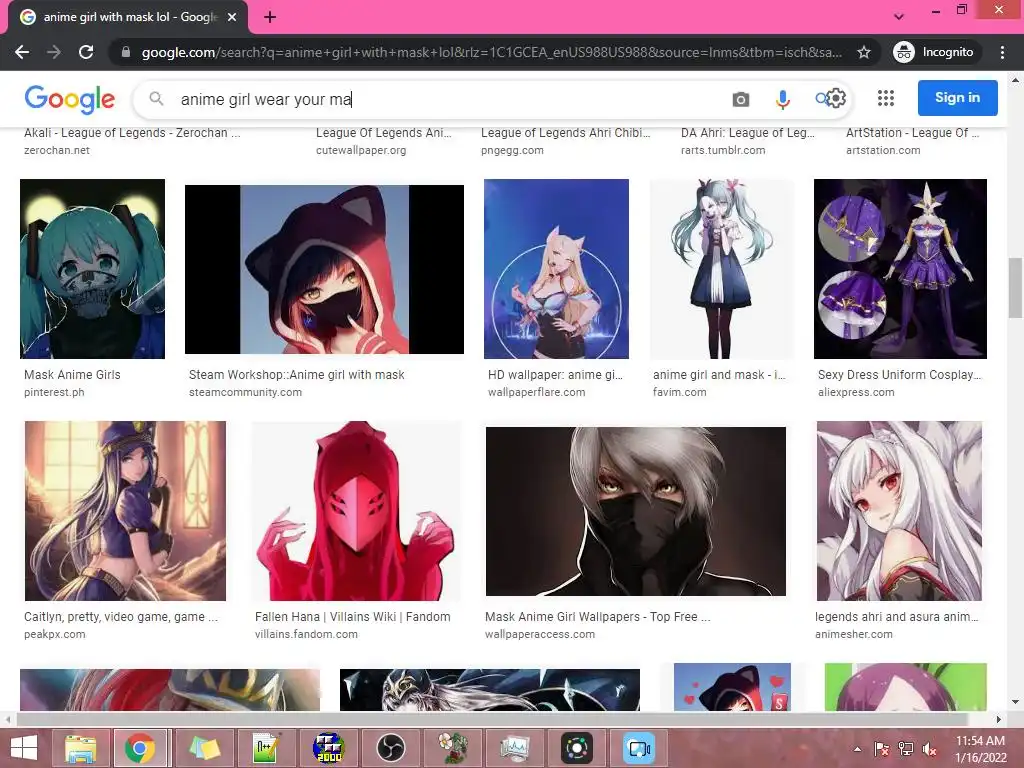Click the wallpaperflare.com source text
Screen dimensions: 1024x768
[x=536, y=392]
